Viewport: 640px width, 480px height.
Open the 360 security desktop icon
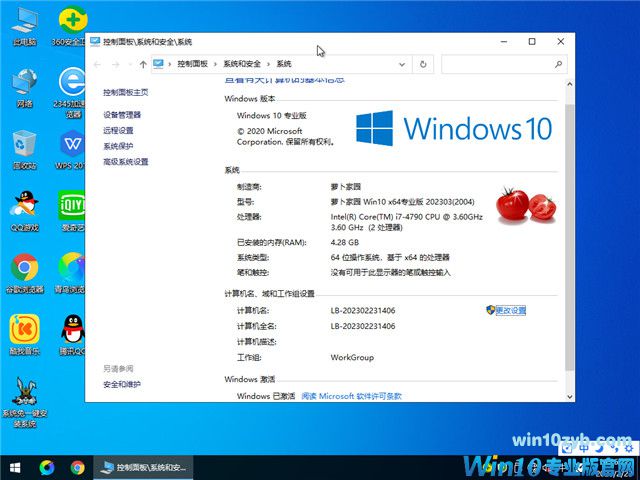tap(70, 26)
